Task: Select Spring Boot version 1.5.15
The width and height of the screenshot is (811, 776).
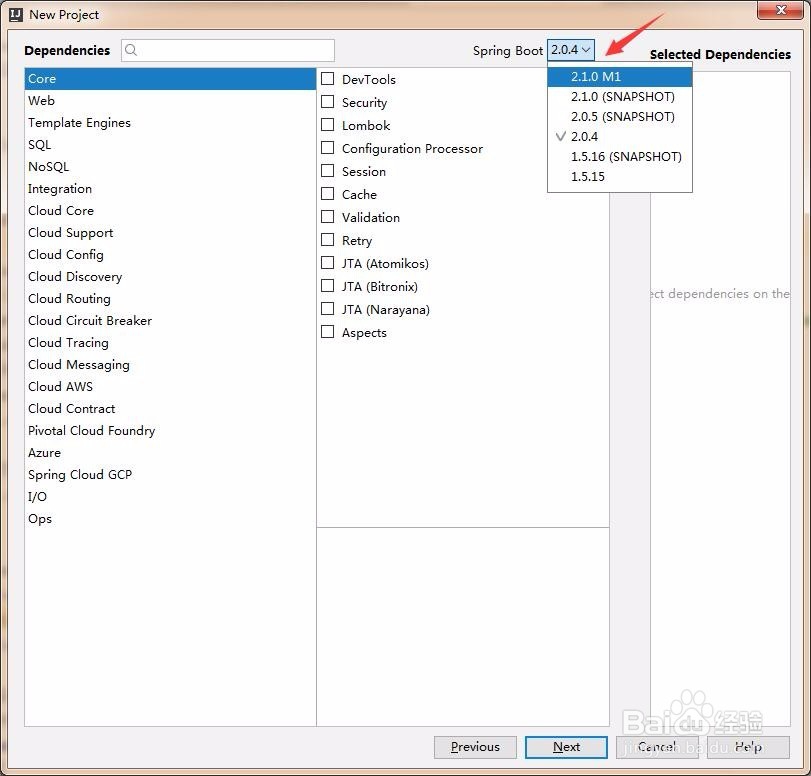Action: click(620, 176)
